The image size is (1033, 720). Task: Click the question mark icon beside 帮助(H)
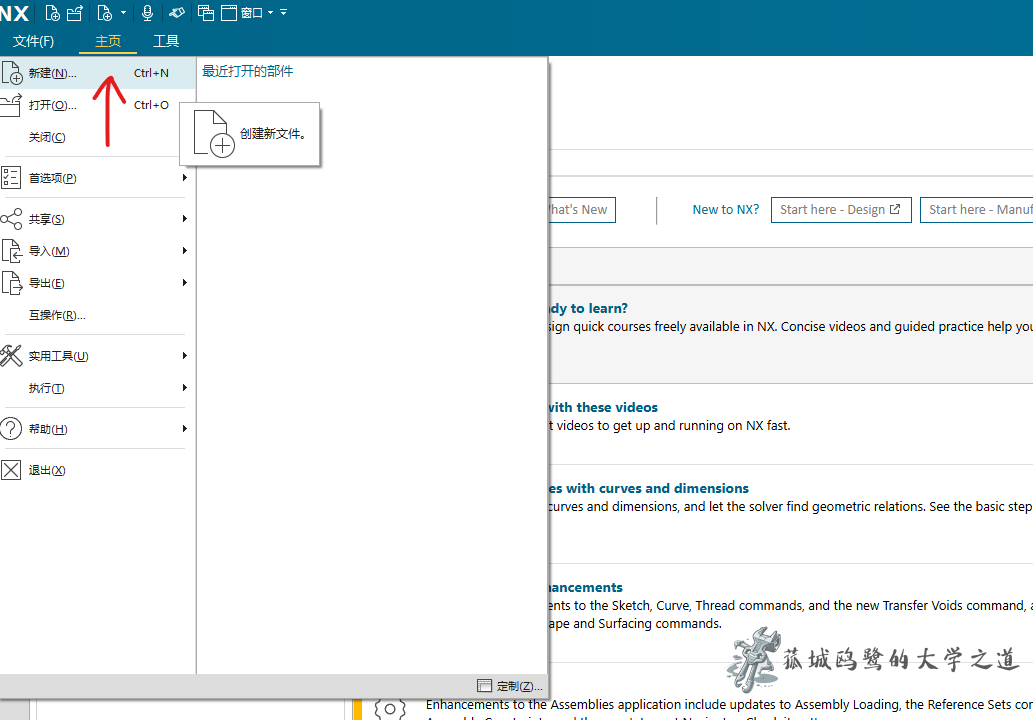(11, 429)
